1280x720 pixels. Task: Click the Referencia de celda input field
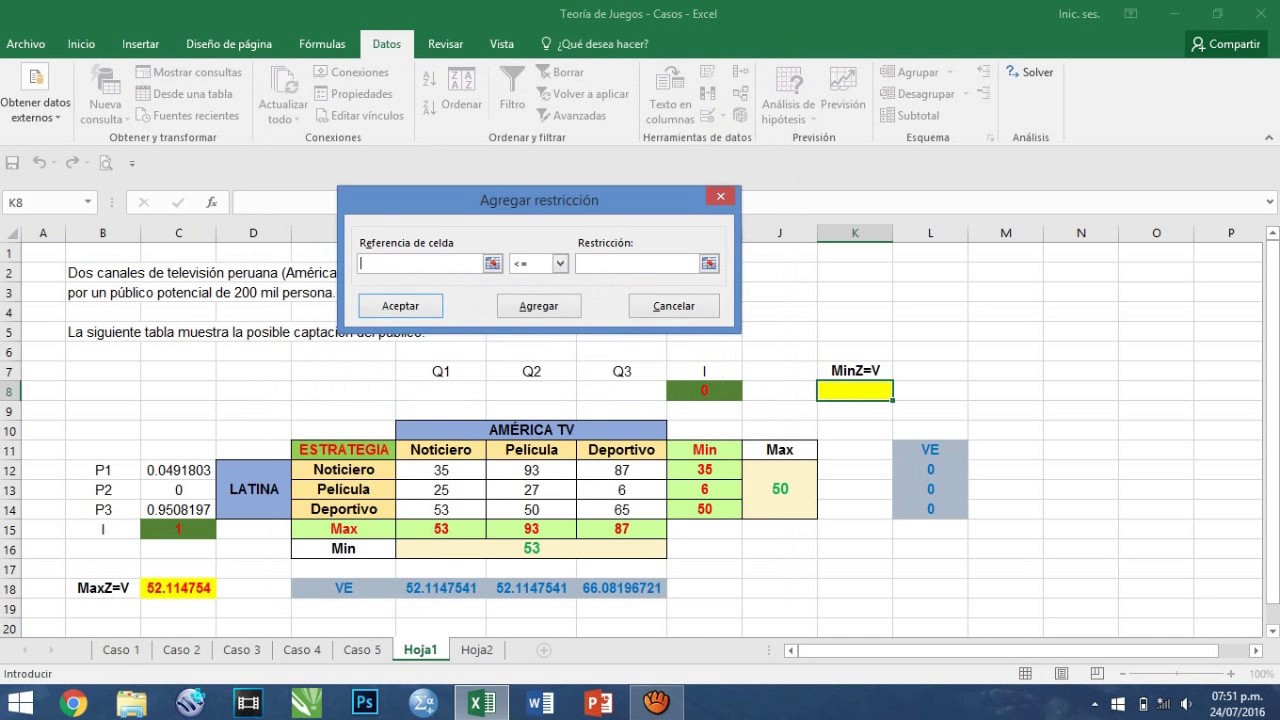click(x=421, y=263)
